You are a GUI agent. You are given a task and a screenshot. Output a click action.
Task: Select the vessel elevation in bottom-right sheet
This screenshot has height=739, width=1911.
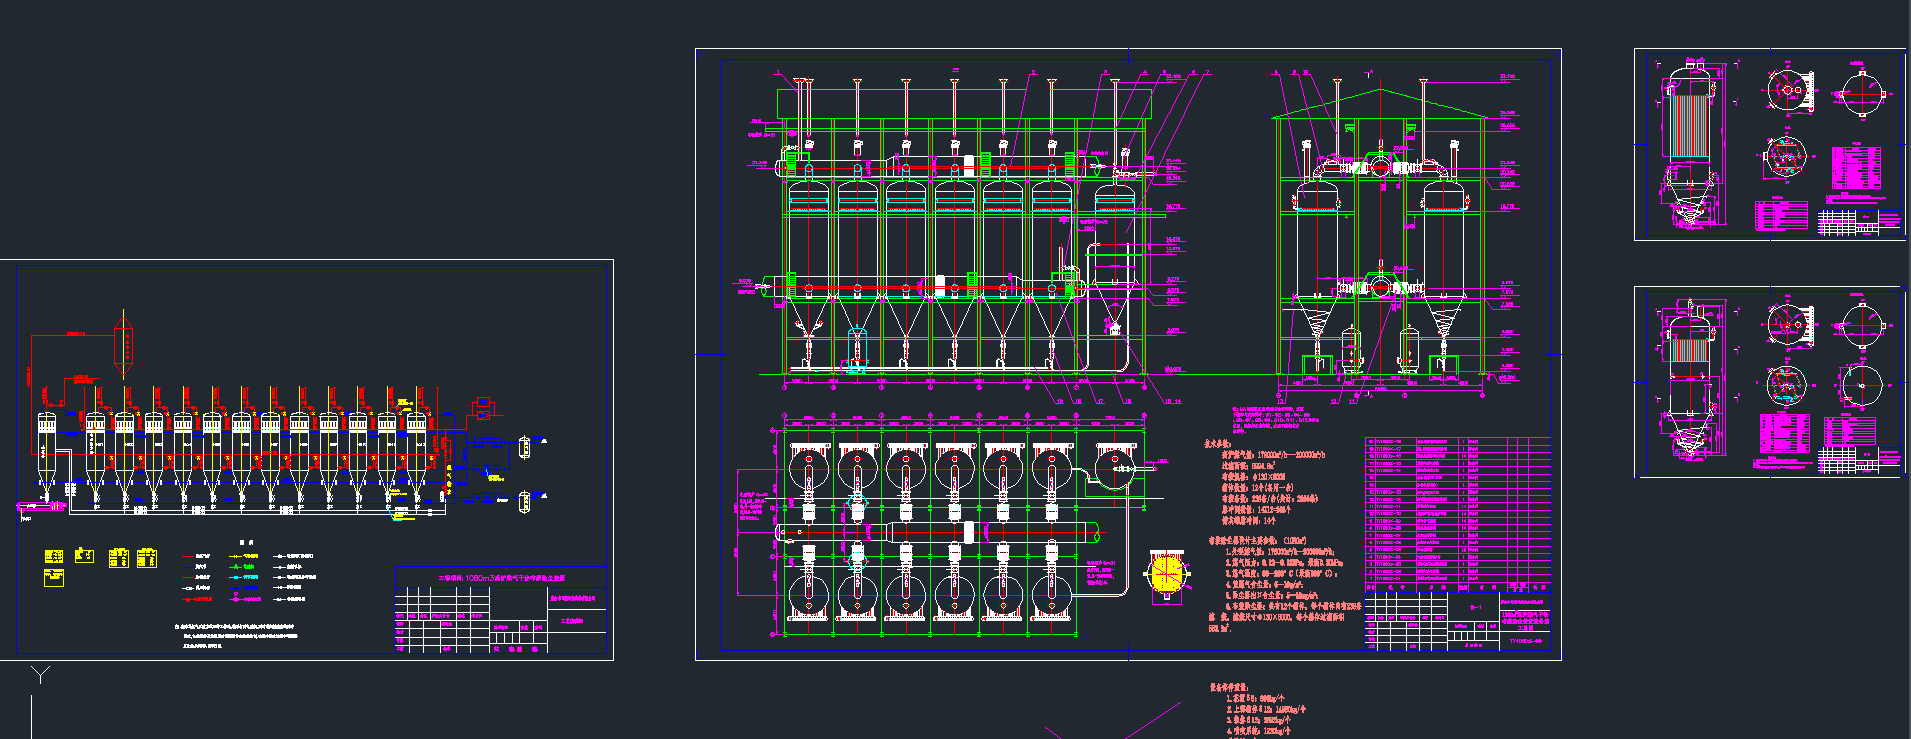[x=1688, y=382]
